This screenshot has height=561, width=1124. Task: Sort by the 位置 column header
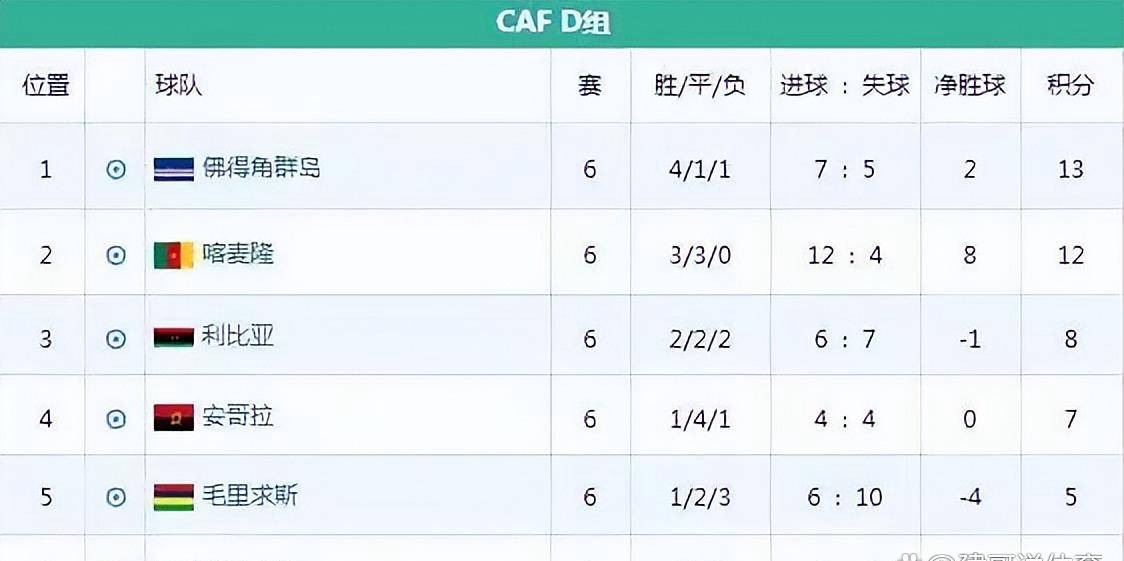click(45, 85)
